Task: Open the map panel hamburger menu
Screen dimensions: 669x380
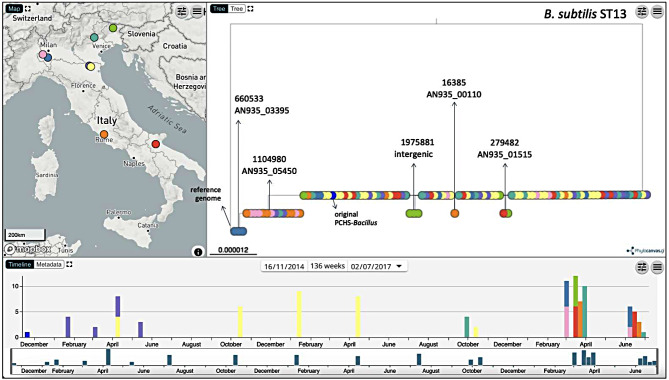Action: 197,12
